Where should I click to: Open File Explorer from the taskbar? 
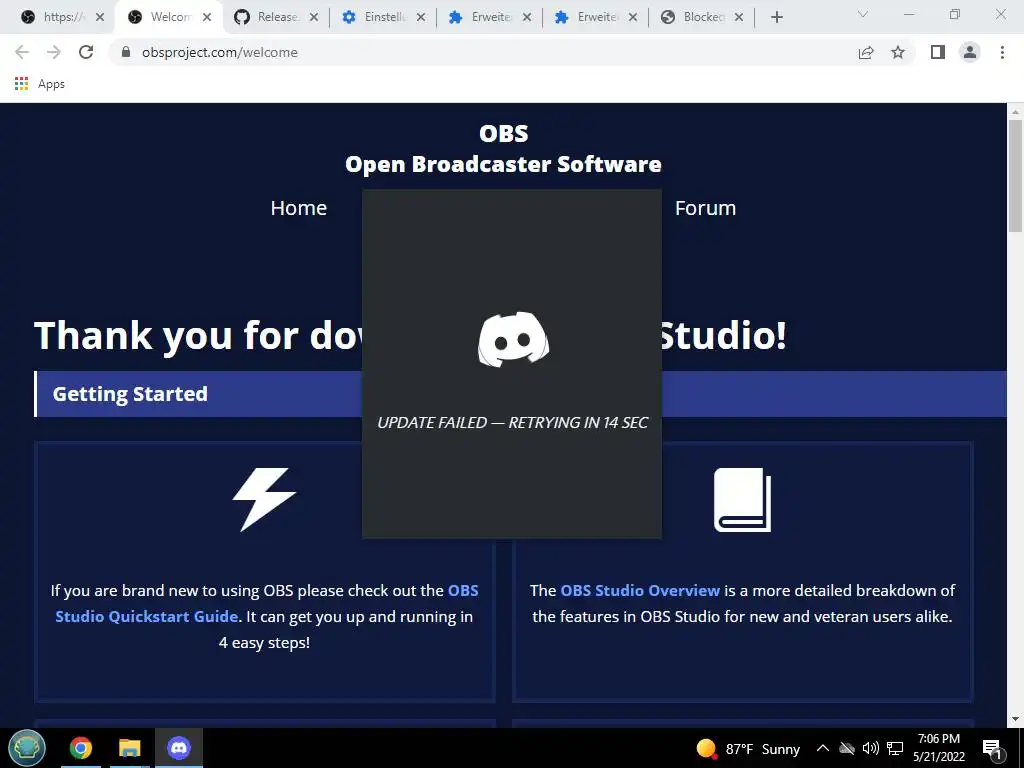(130, 748)
